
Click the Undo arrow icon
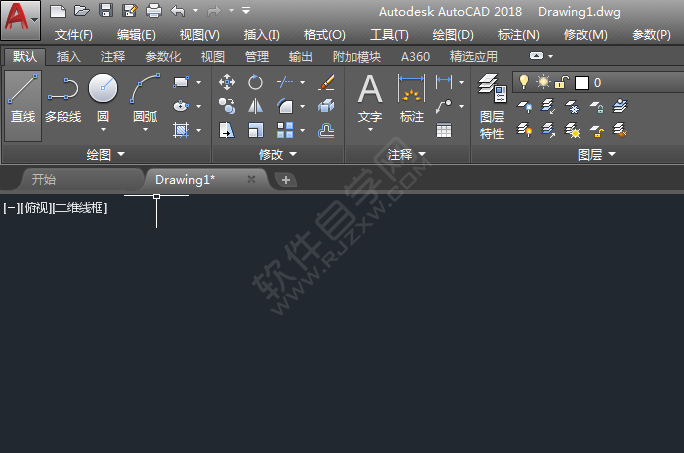pos(178,10)
